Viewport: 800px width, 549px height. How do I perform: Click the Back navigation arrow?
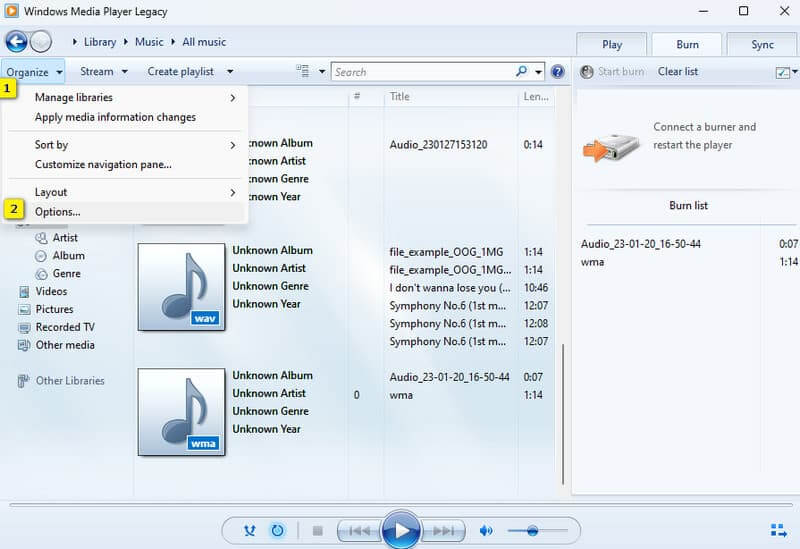click(x=16, y=41)
